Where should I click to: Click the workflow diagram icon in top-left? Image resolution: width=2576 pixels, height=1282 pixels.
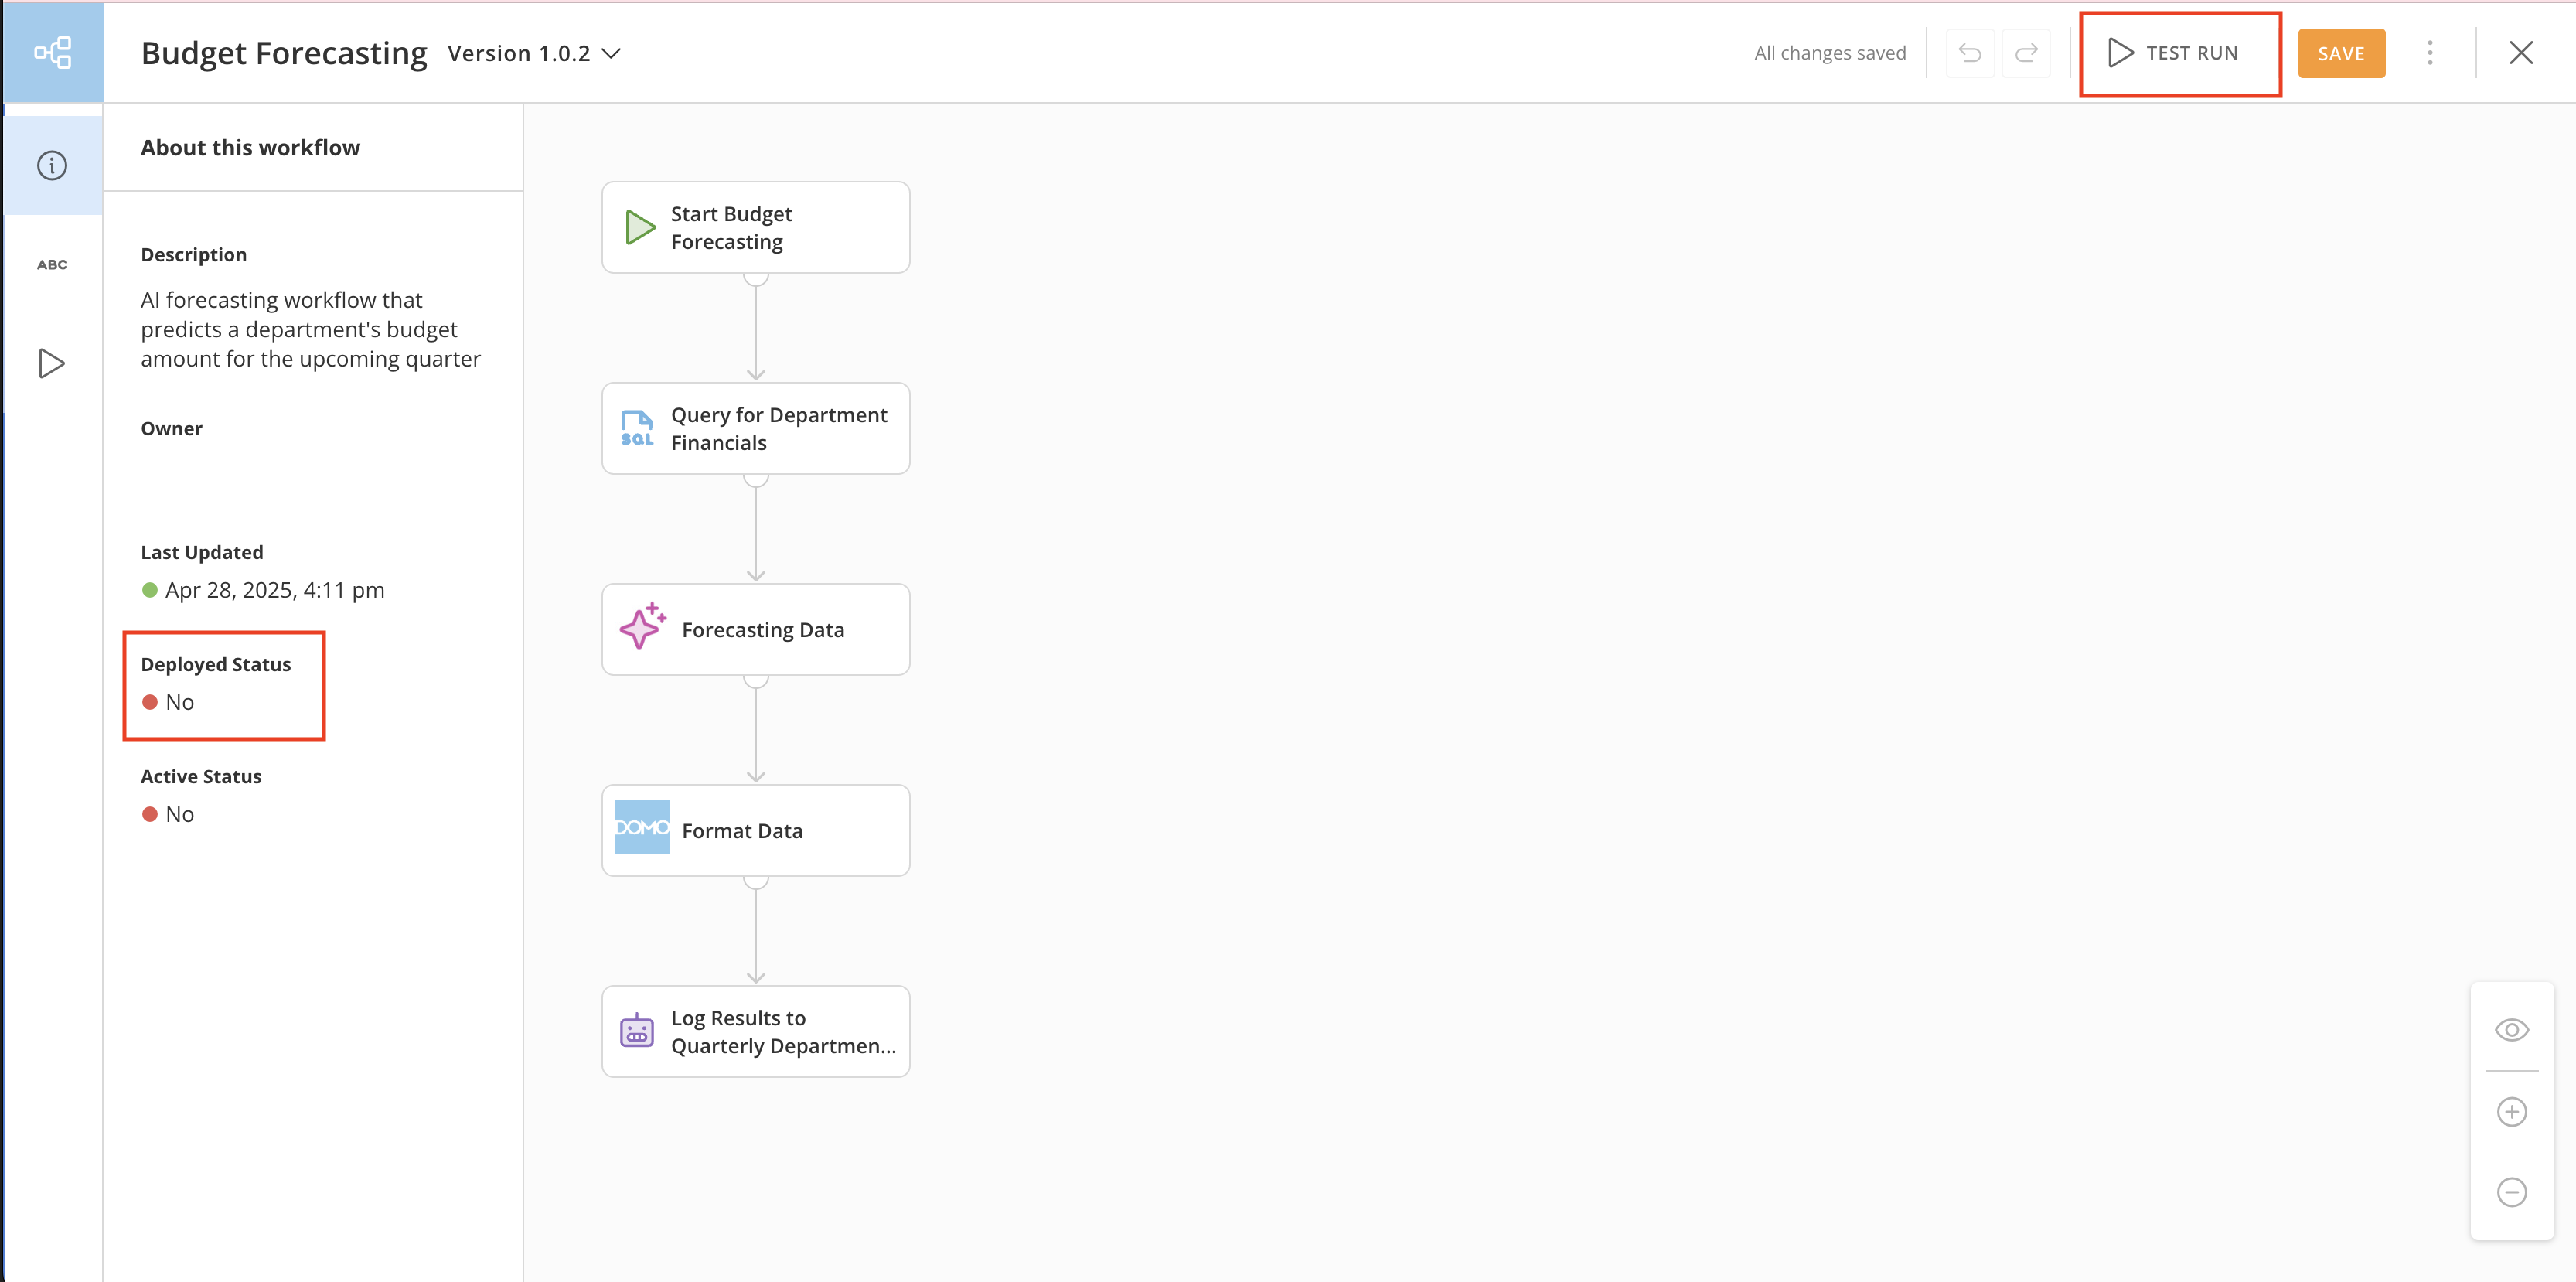[x=52, y=52]
